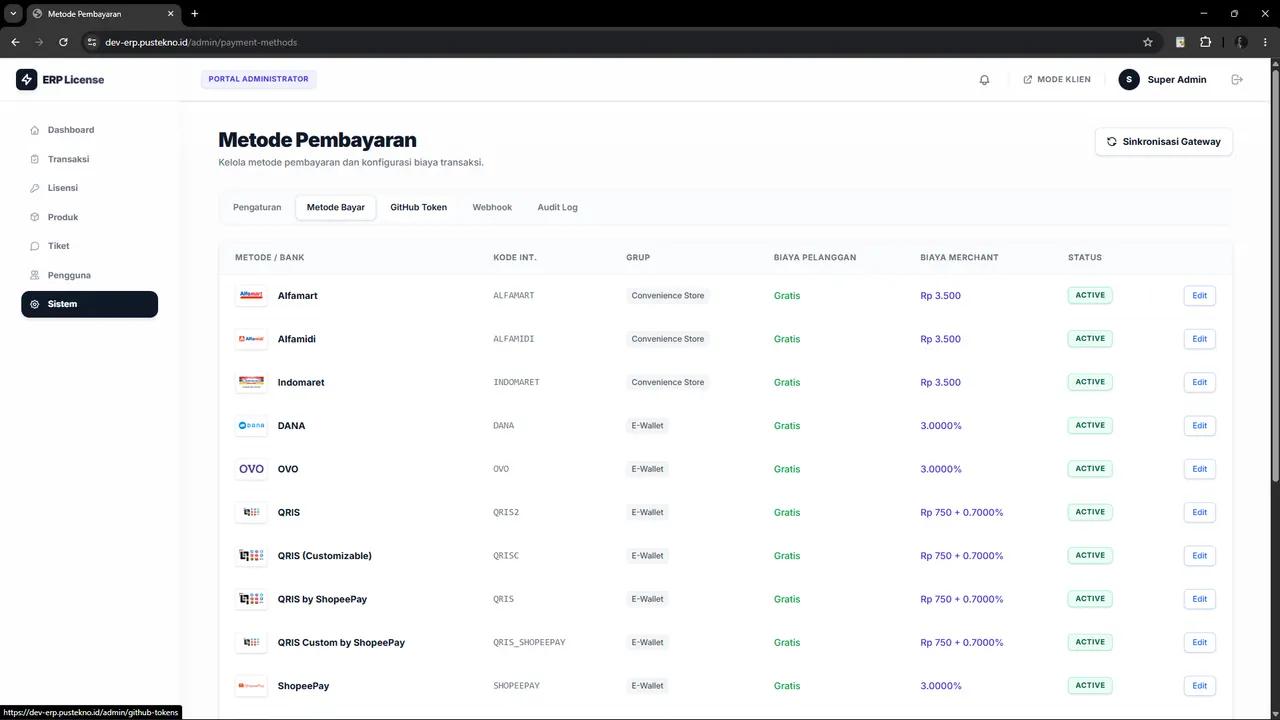
Task: Edit the Alfamidi payment method
Action: pyautogui.click(x=1200, y=339)
